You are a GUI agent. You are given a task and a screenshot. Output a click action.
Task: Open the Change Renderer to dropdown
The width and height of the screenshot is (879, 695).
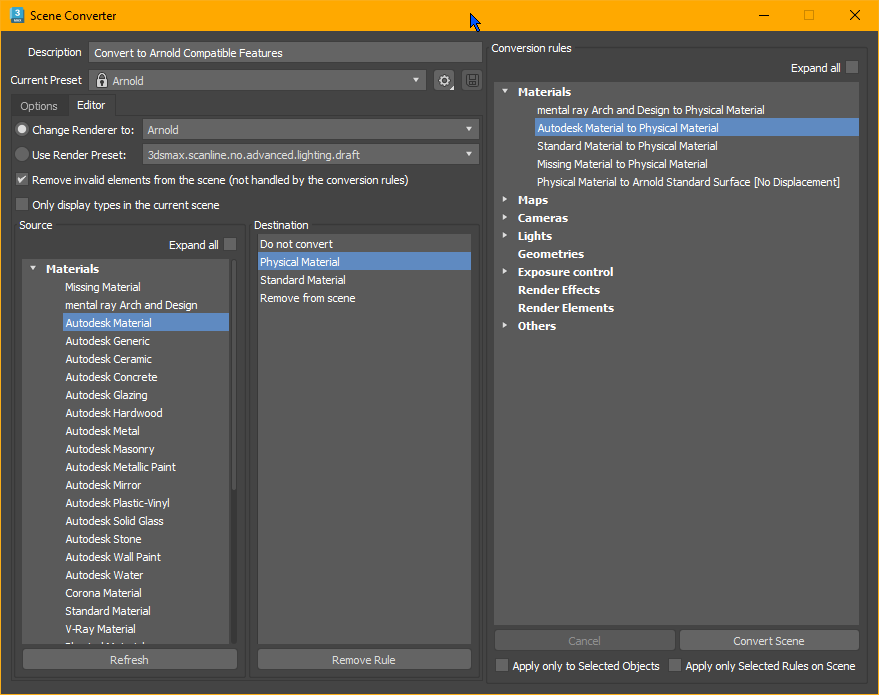pyautogui.click(x=311, y=129)
